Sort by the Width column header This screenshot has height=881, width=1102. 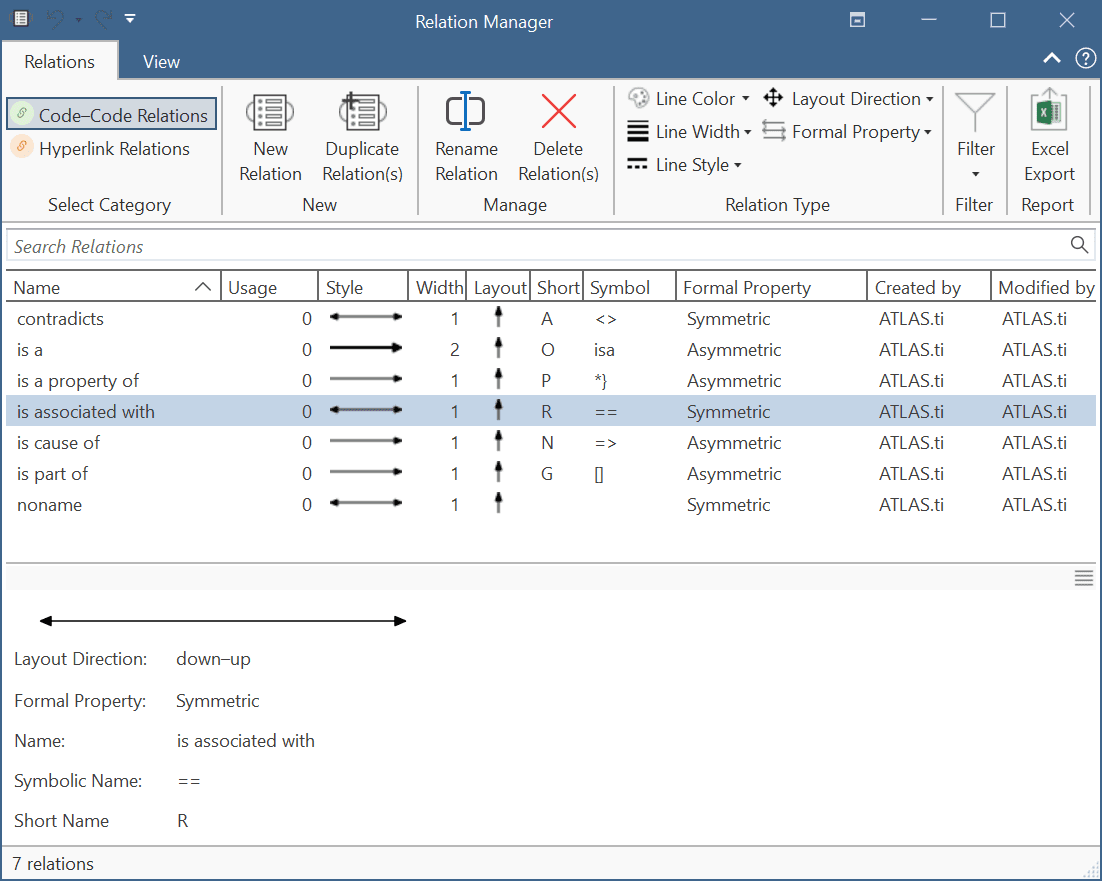click(x=437, y=287)
